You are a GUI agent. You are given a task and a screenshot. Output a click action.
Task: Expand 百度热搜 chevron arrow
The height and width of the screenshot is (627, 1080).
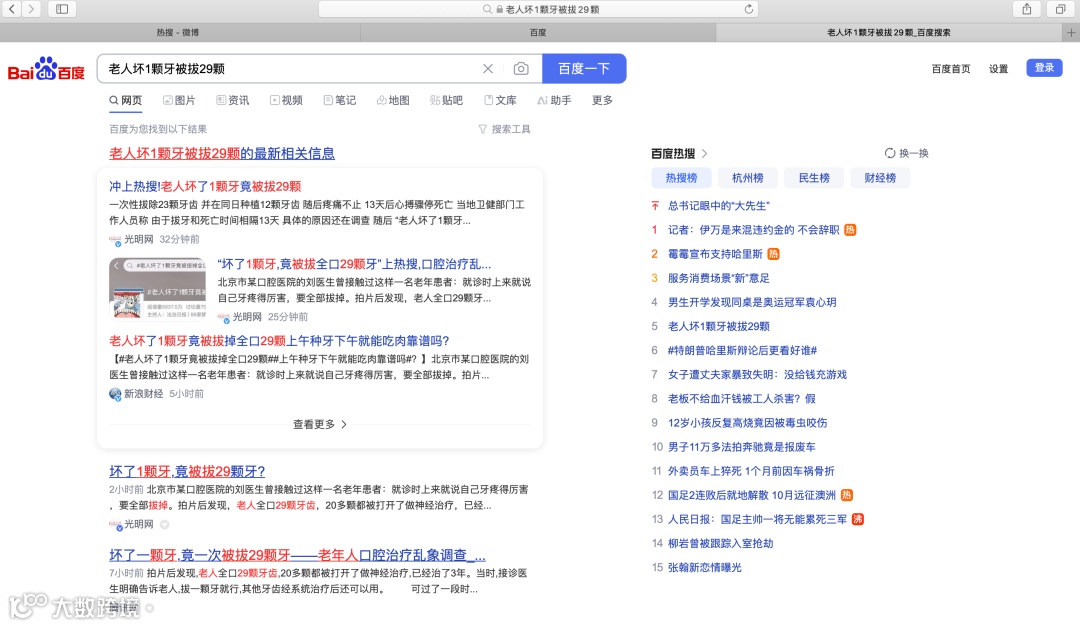coord(704,153)
